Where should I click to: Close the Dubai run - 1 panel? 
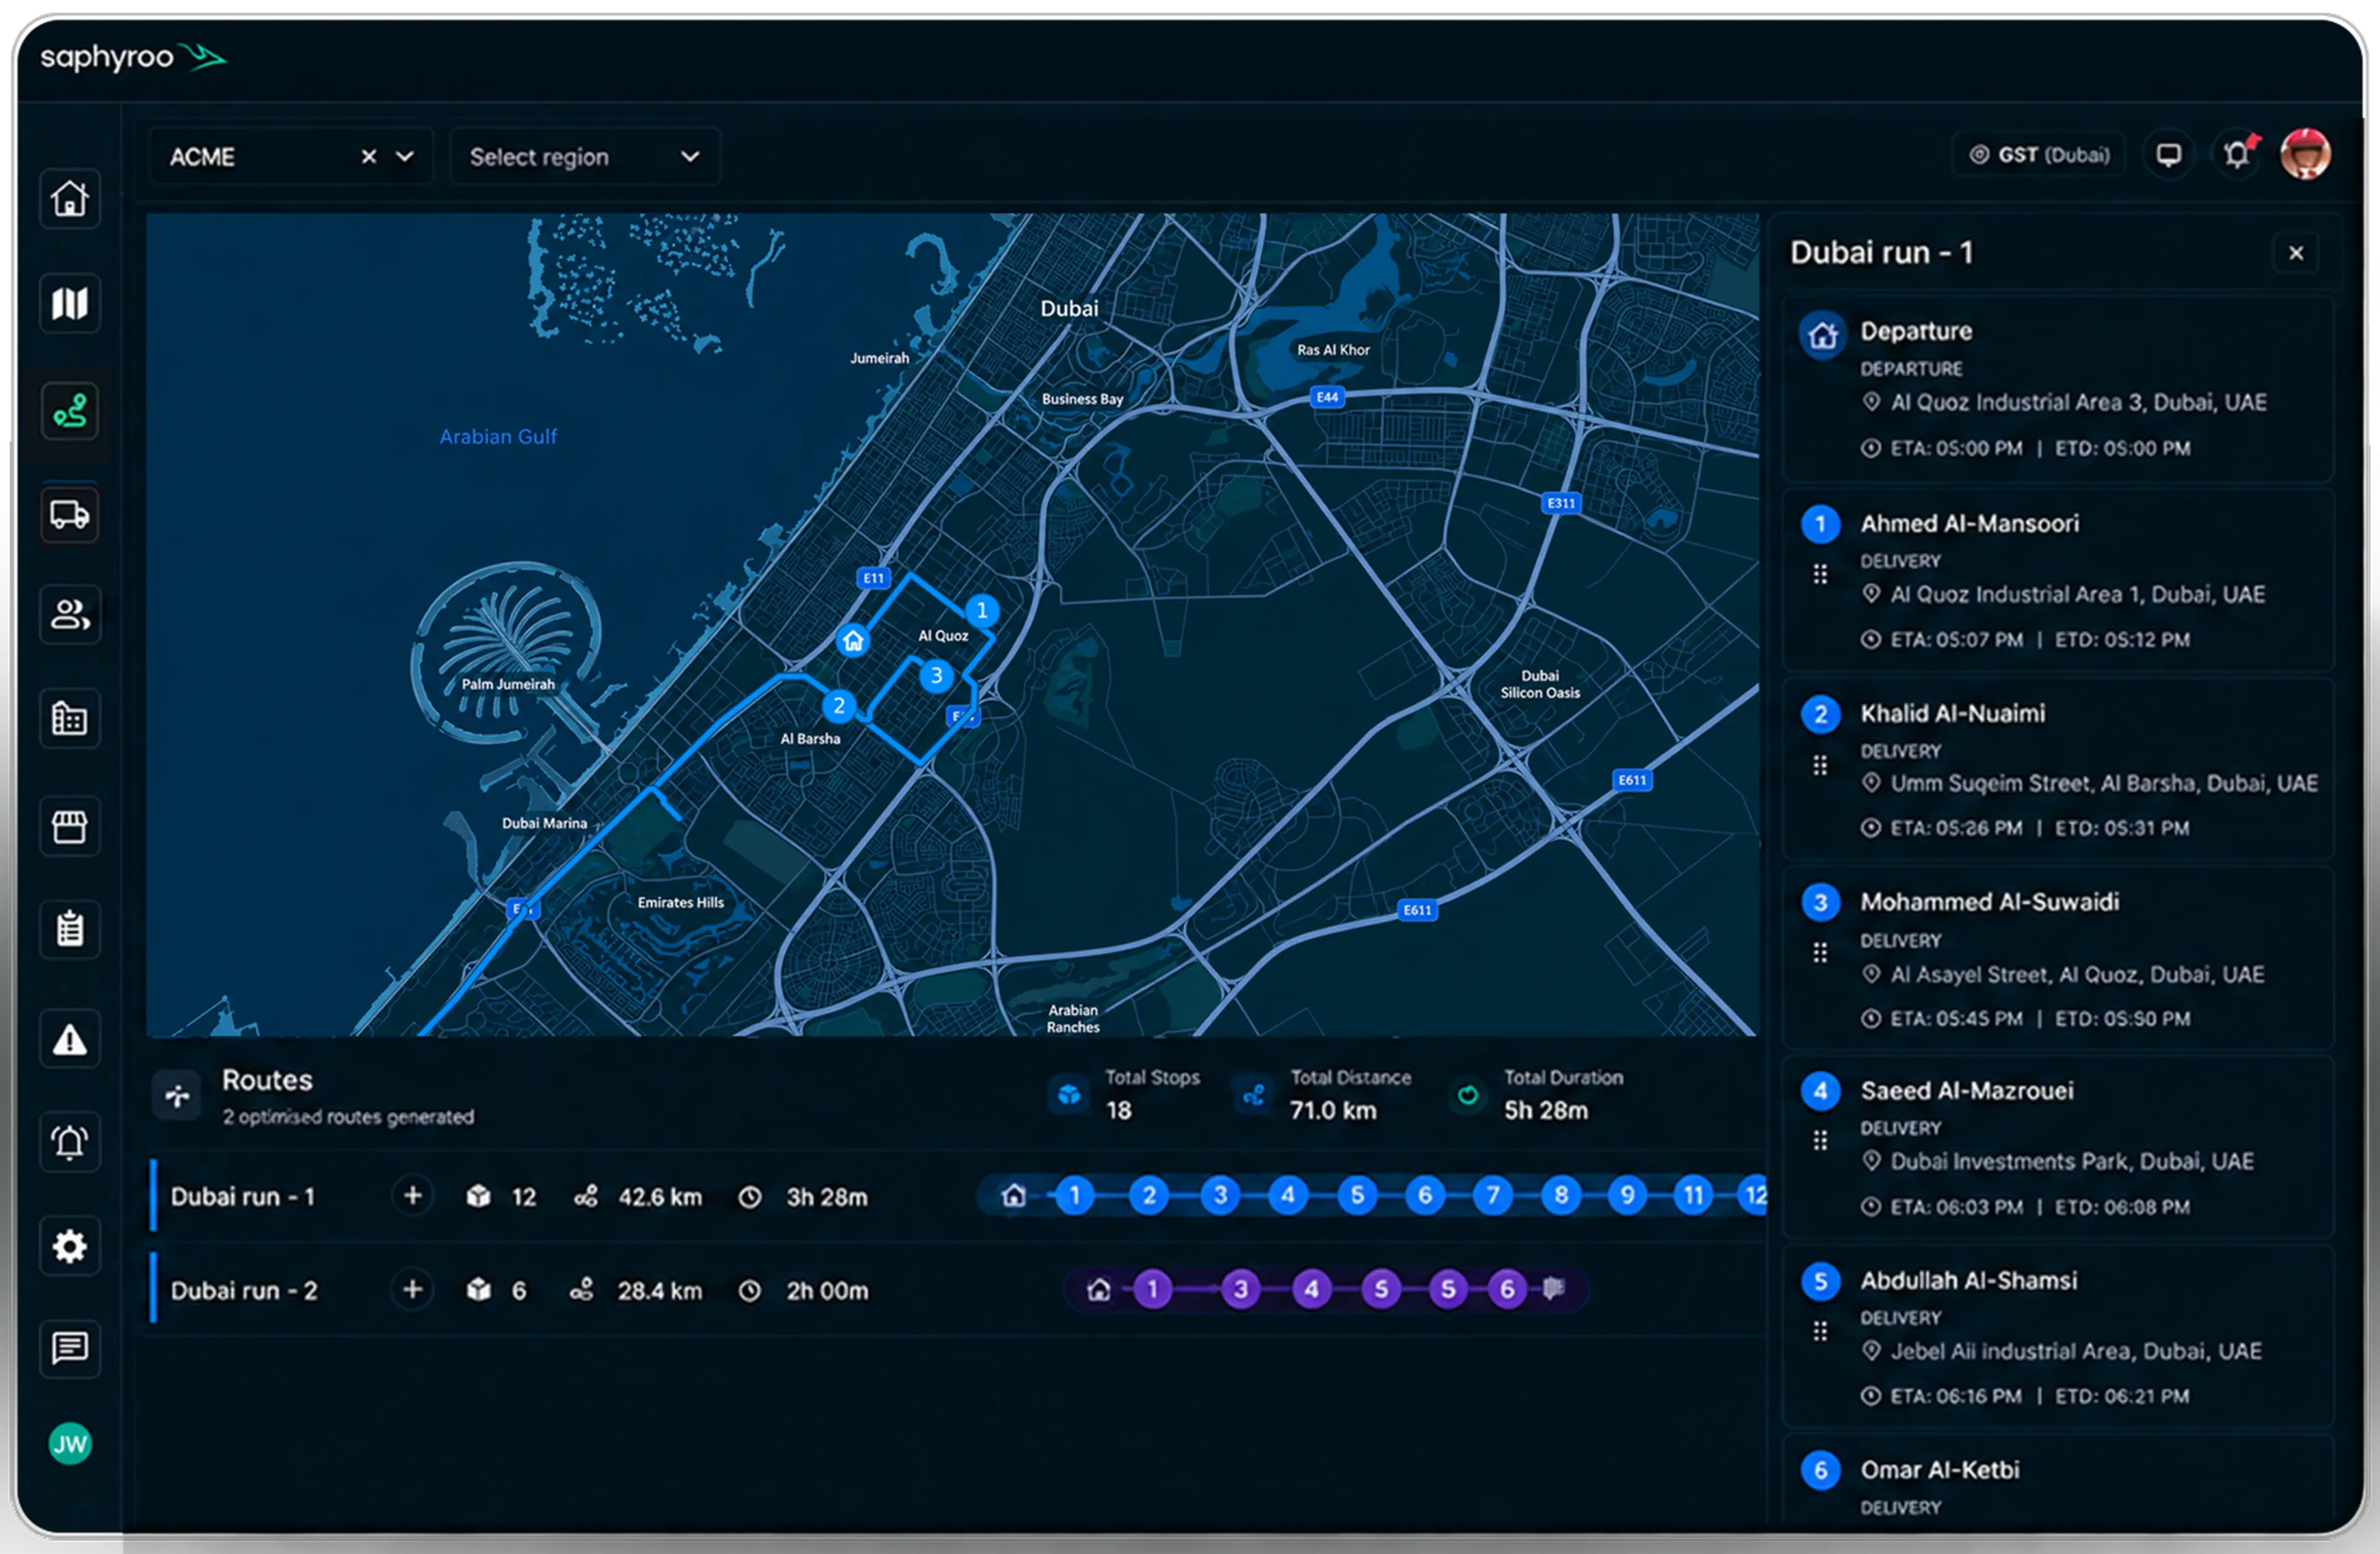pos(2296,253)
